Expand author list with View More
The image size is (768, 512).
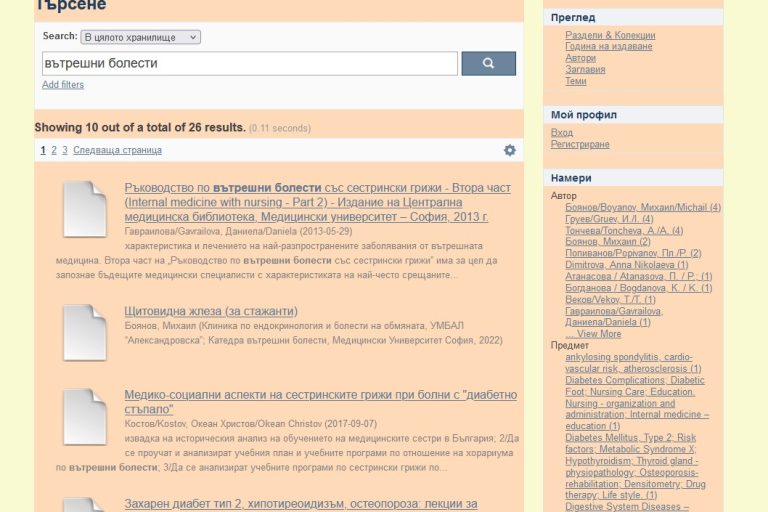pos(597,334)
